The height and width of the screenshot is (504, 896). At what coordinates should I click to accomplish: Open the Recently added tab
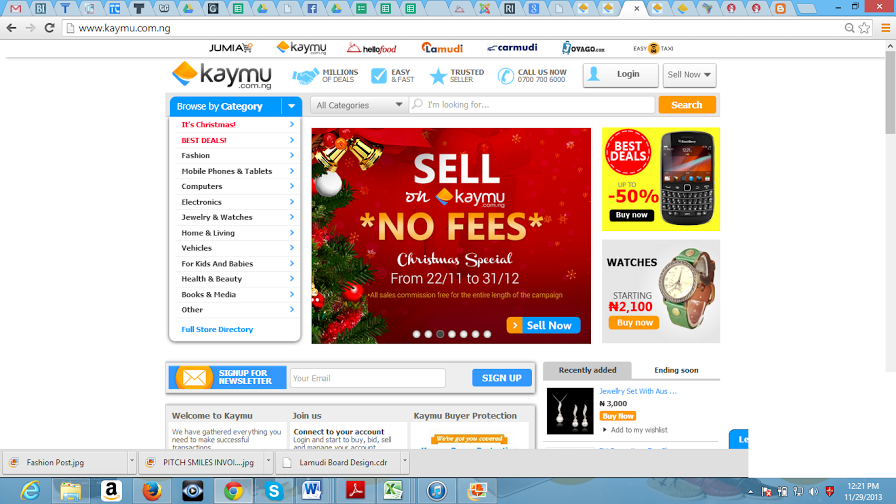(x=587, y=370)
